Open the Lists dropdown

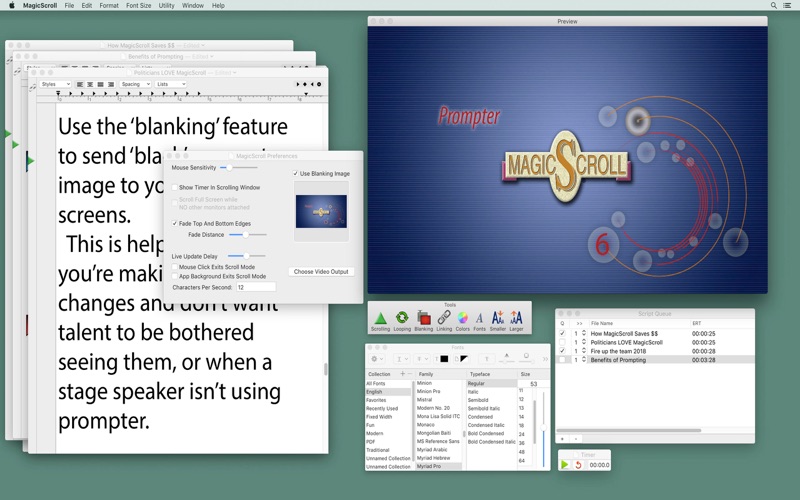(x=170, y=84)
